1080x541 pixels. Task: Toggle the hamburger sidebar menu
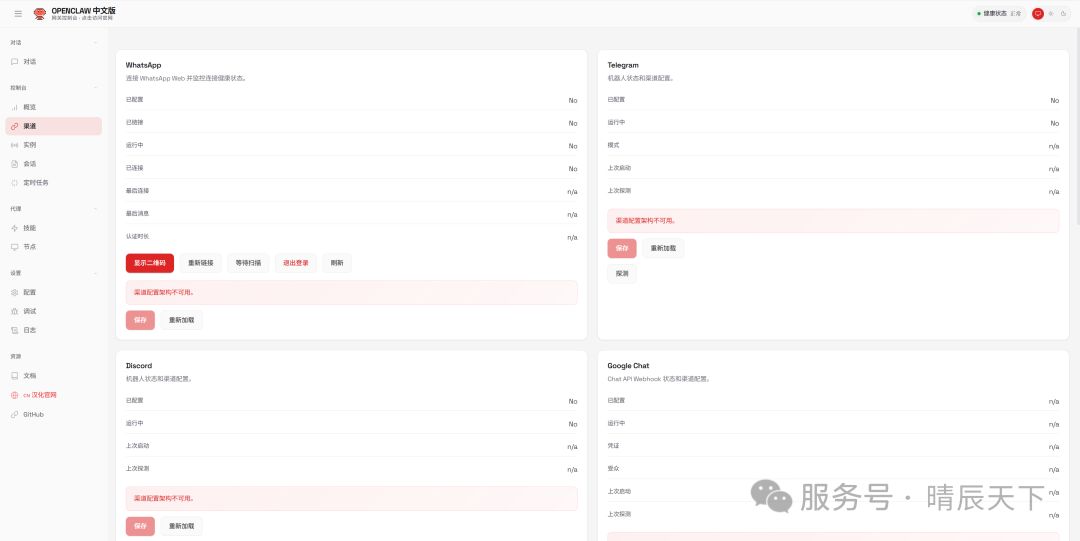tap(18, 14)
